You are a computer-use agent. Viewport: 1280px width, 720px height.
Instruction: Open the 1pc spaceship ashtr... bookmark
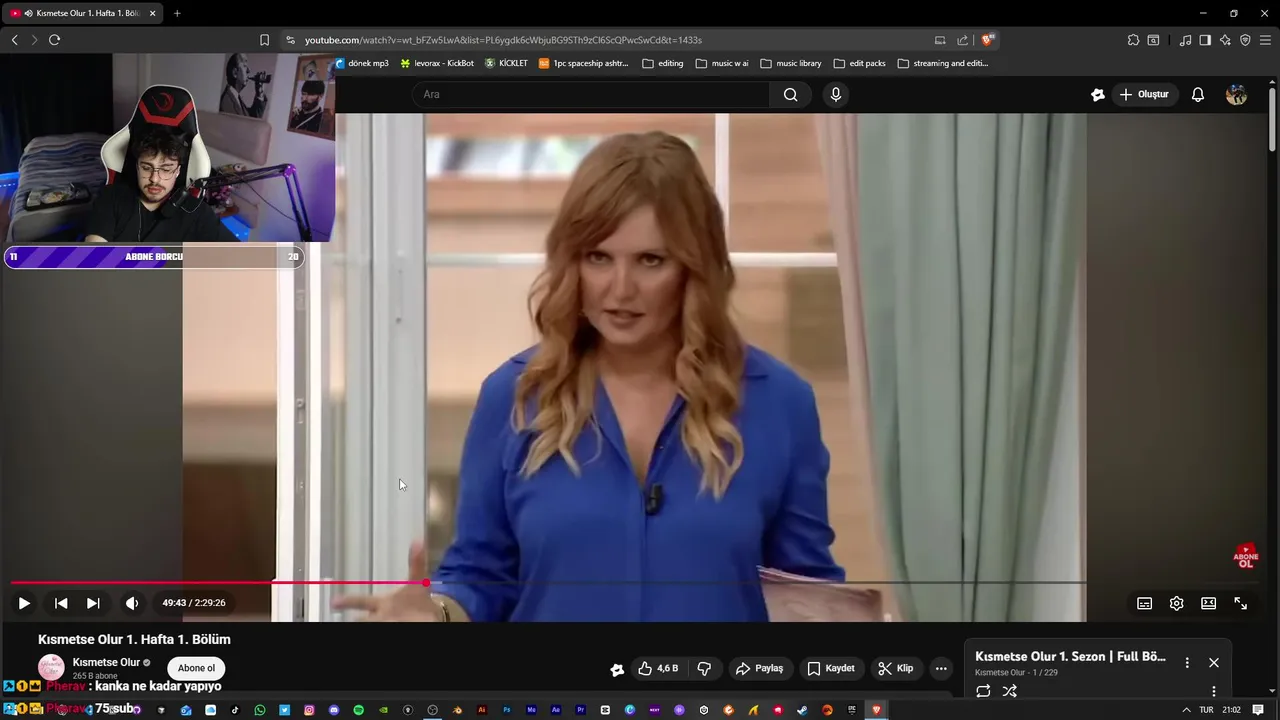point(584,63)
